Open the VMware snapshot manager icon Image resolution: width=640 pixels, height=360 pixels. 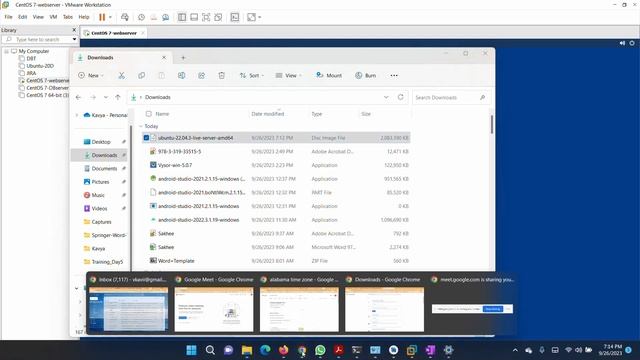coord(166,17)
